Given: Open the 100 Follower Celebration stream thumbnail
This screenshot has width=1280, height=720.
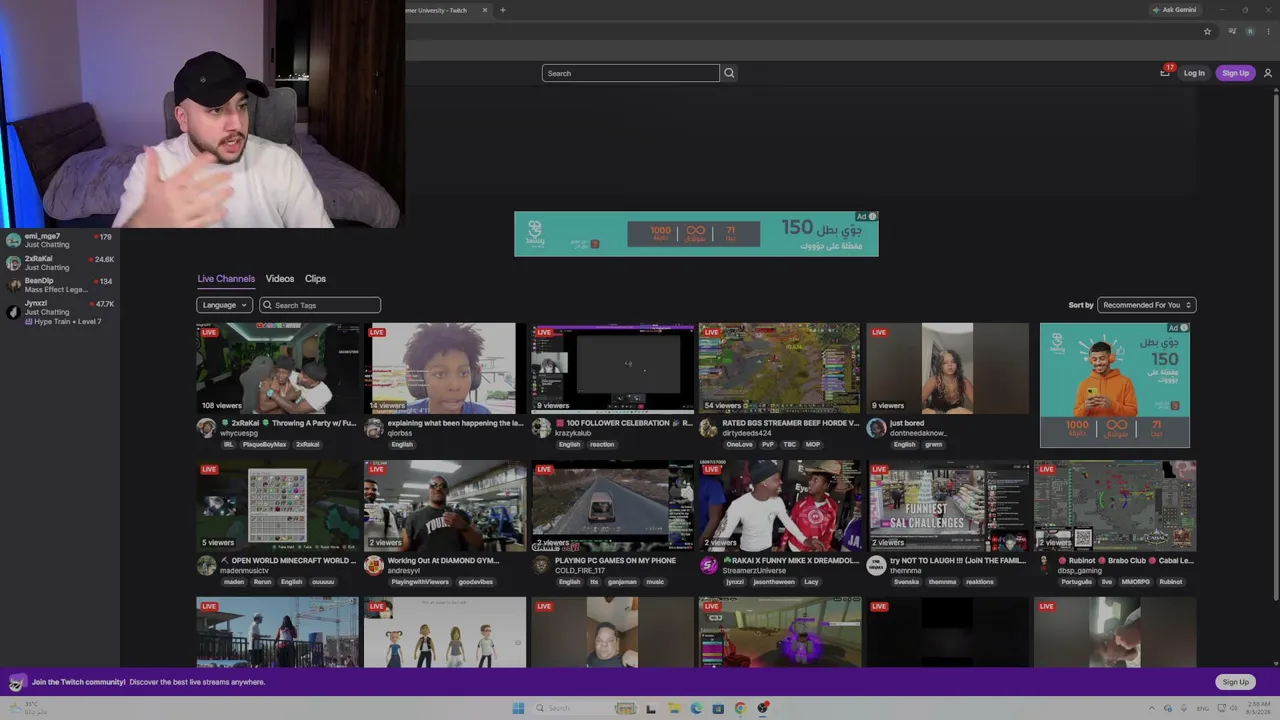Looking at the screenshot, I should [x=612, y=368].
